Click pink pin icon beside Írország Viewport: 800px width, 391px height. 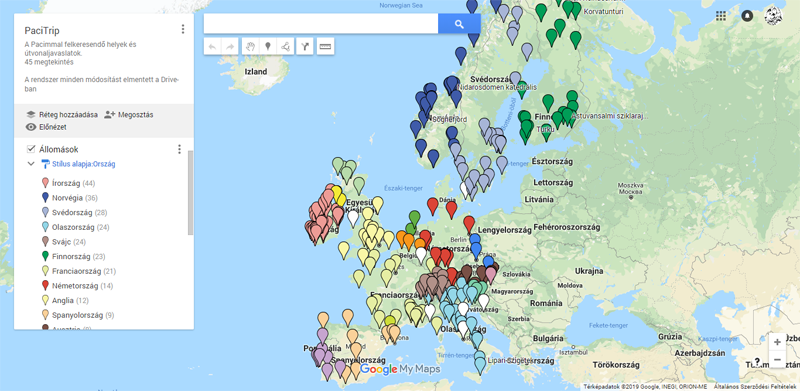44,183
